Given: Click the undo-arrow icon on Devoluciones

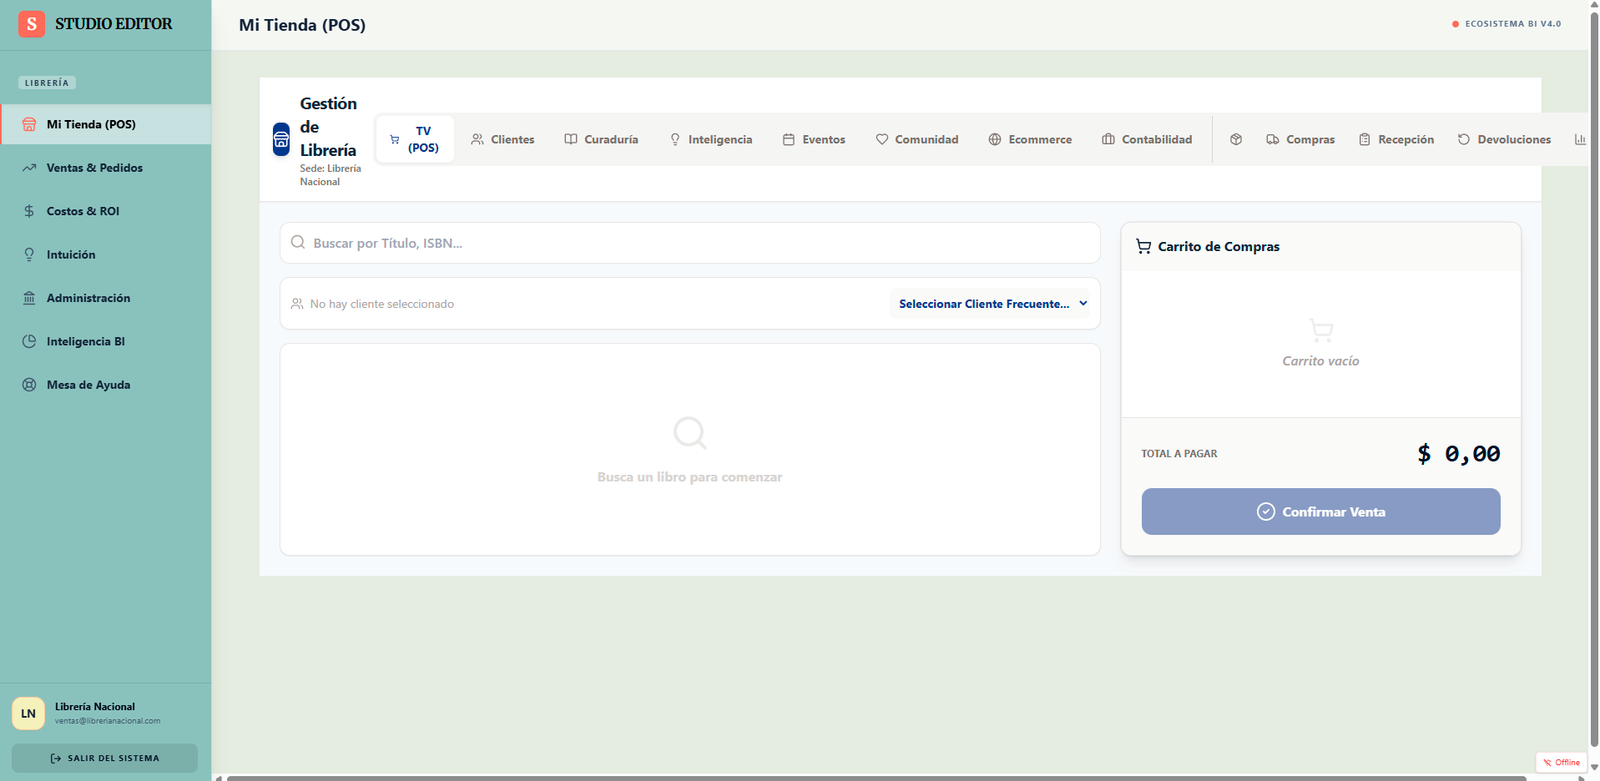Looking at the screenshot, I should coord(1464,139).
